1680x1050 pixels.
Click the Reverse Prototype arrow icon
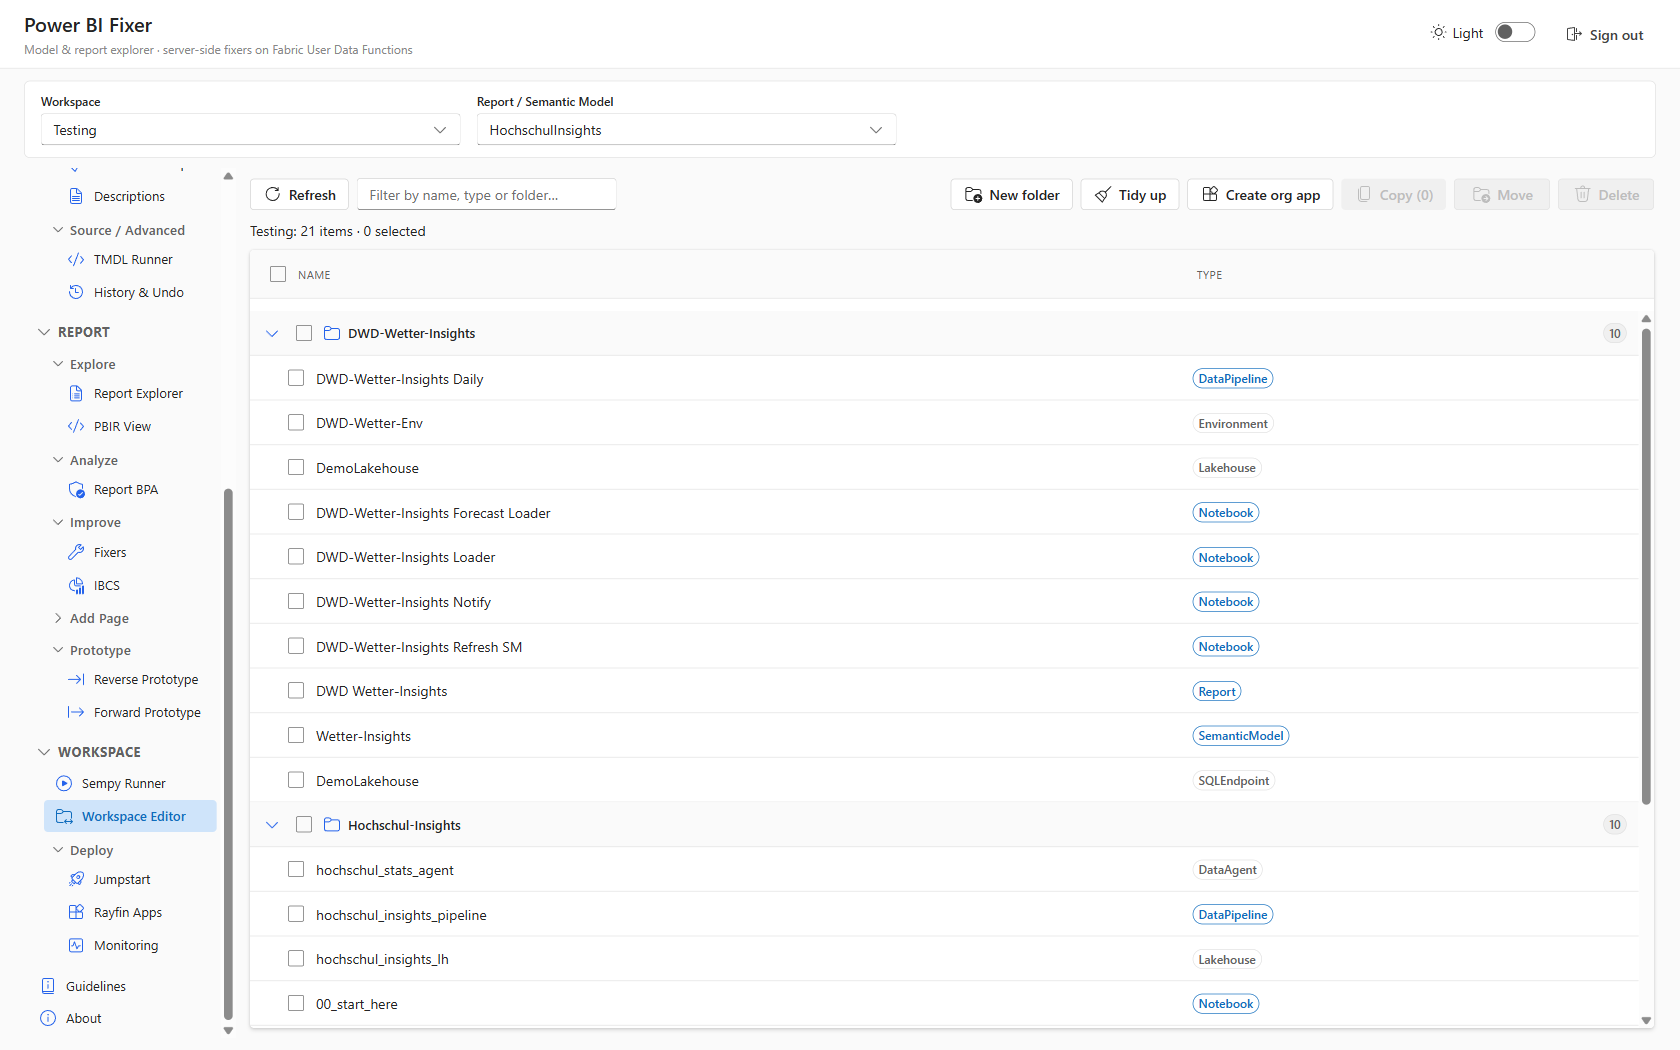click(76, 679)
